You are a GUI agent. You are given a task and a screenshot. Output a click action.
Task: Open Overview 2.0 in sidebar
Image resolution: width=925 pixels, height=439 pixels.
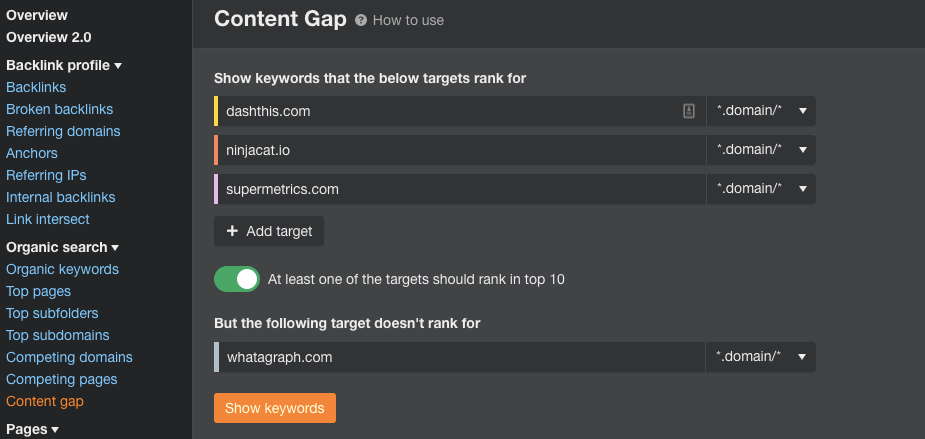[48, 37]
